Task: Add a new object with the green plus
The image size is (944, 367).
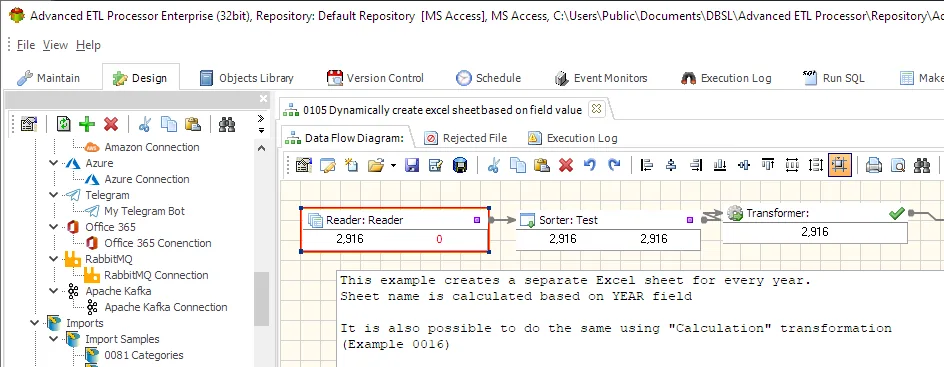Action: point(87,124)
